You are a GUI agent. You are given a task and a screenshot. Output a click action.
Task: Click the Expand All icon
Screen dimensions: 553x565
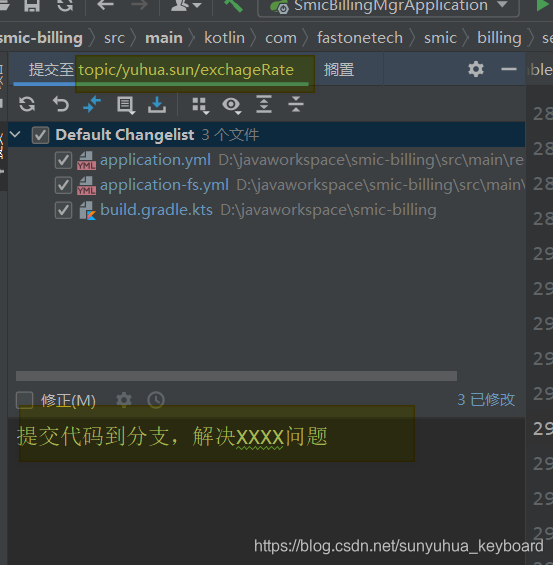(264, 104)
